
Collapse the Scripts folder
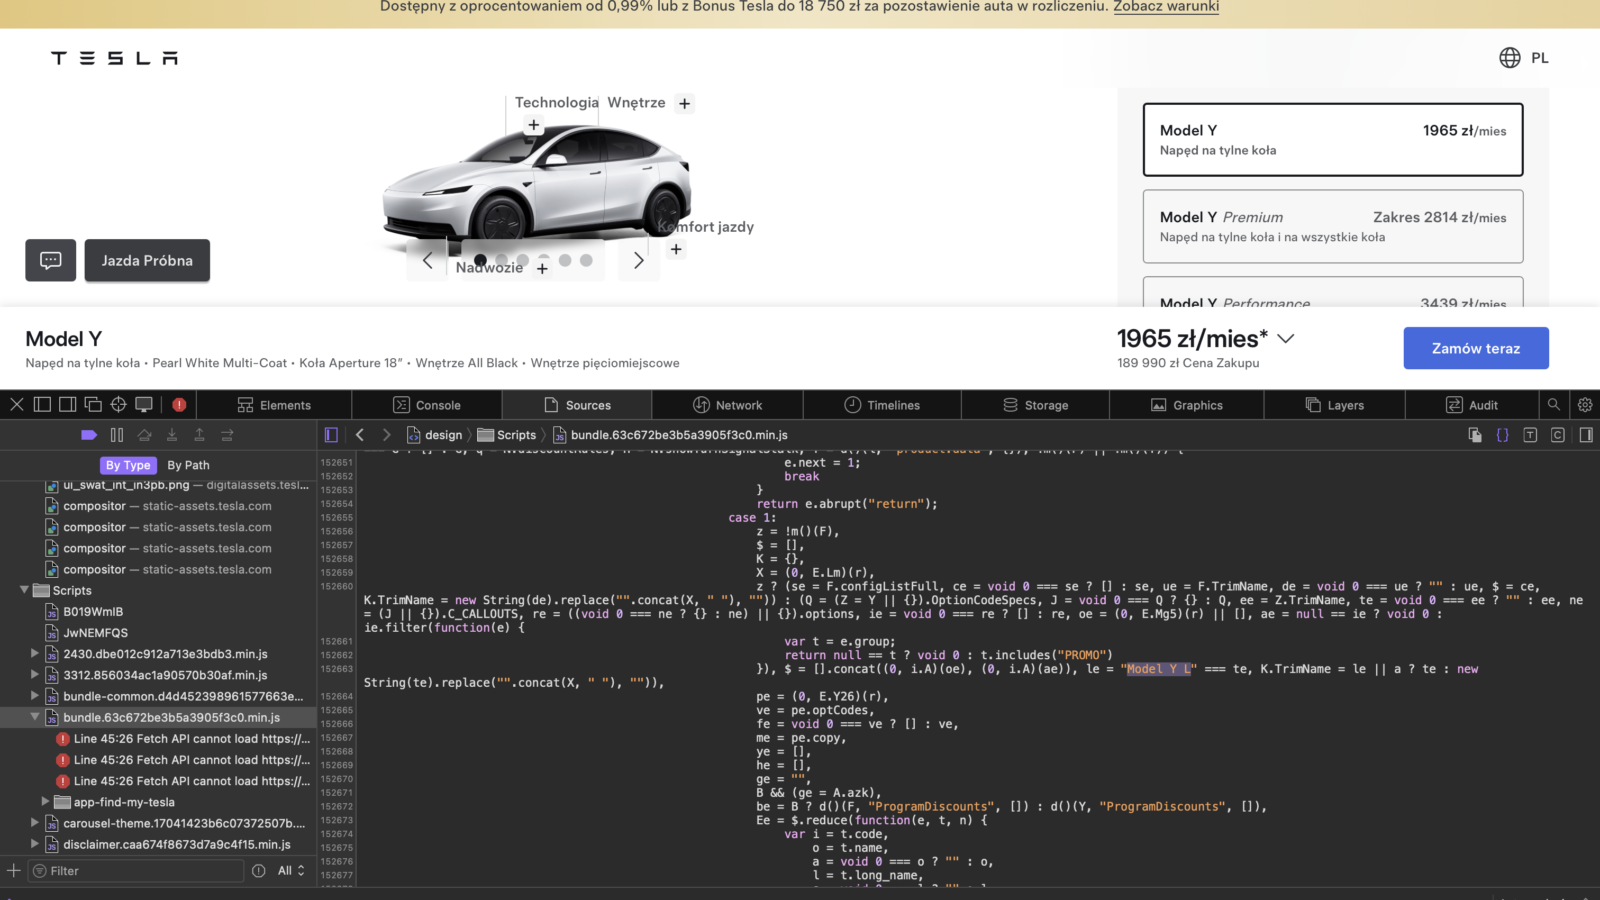[x=24, y=590]
